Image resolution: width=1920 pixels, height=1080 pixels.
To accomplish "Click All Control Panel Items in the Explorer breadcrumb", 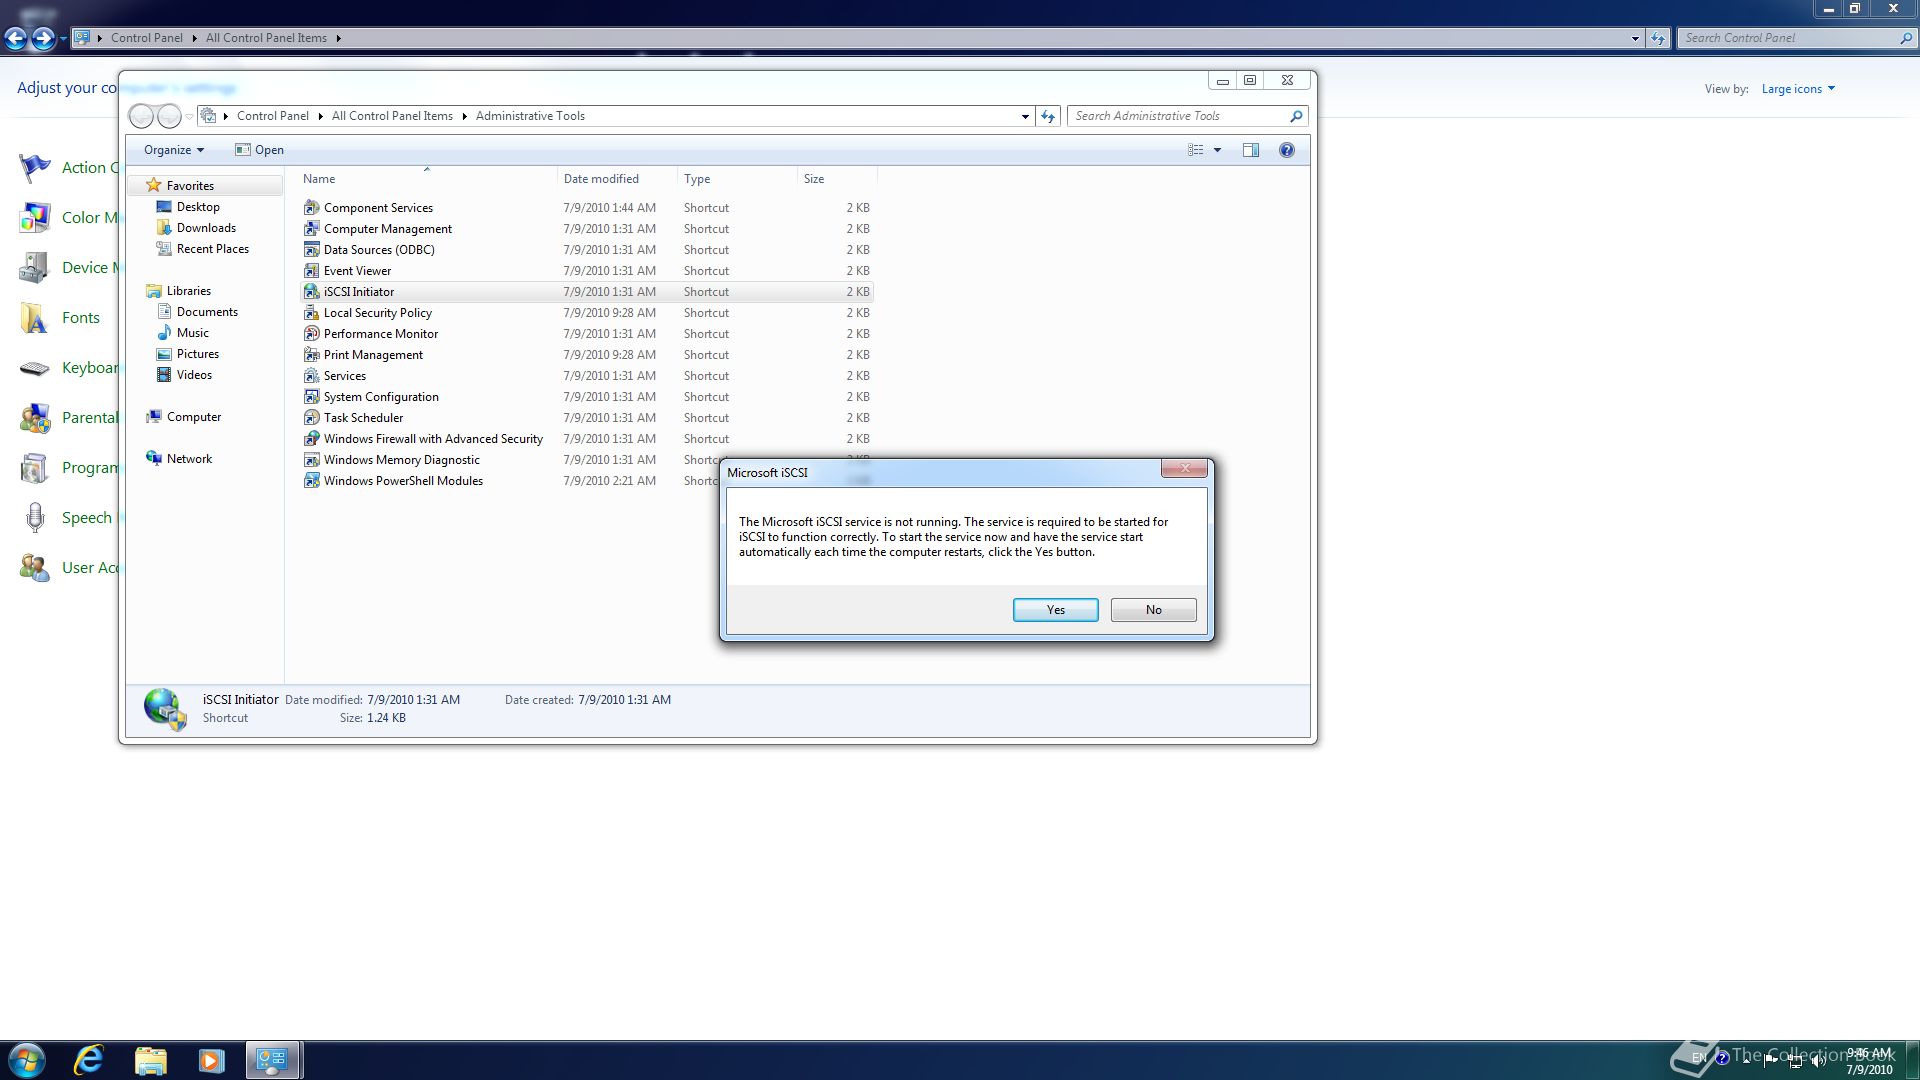I will [x=392, y=116].
